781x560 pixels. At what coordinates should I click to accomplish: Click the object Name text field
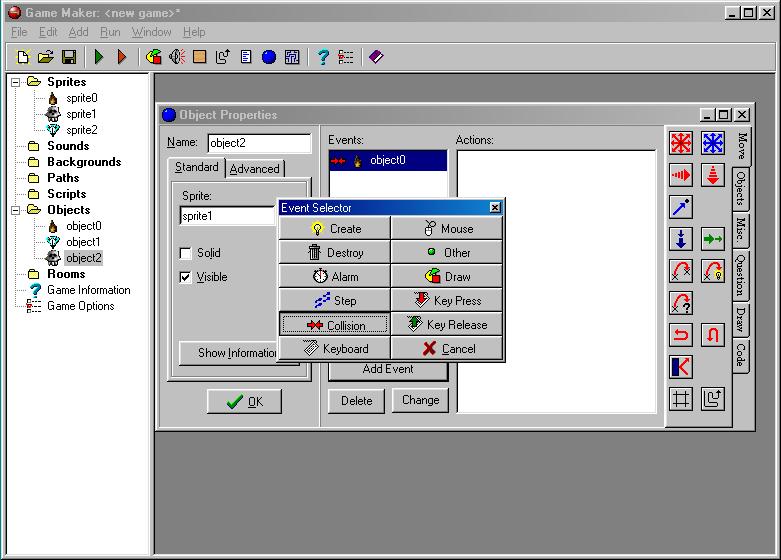click(259, 143)
